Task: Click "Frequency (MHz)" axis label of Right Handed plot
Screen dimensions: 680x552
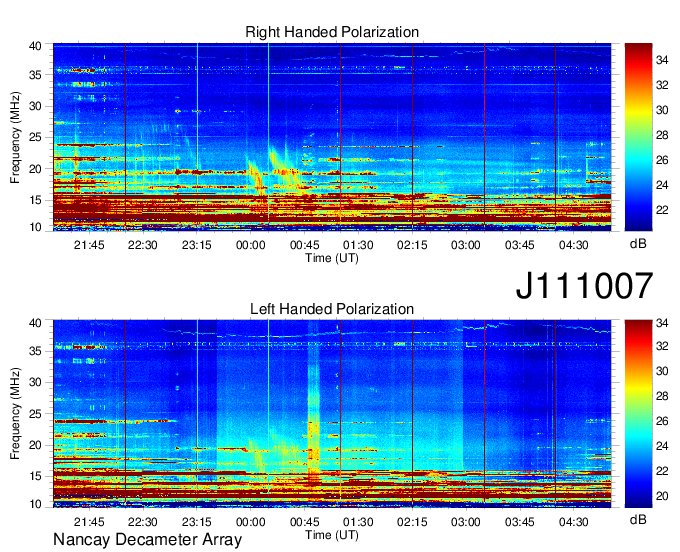Action: click(15, 137)
